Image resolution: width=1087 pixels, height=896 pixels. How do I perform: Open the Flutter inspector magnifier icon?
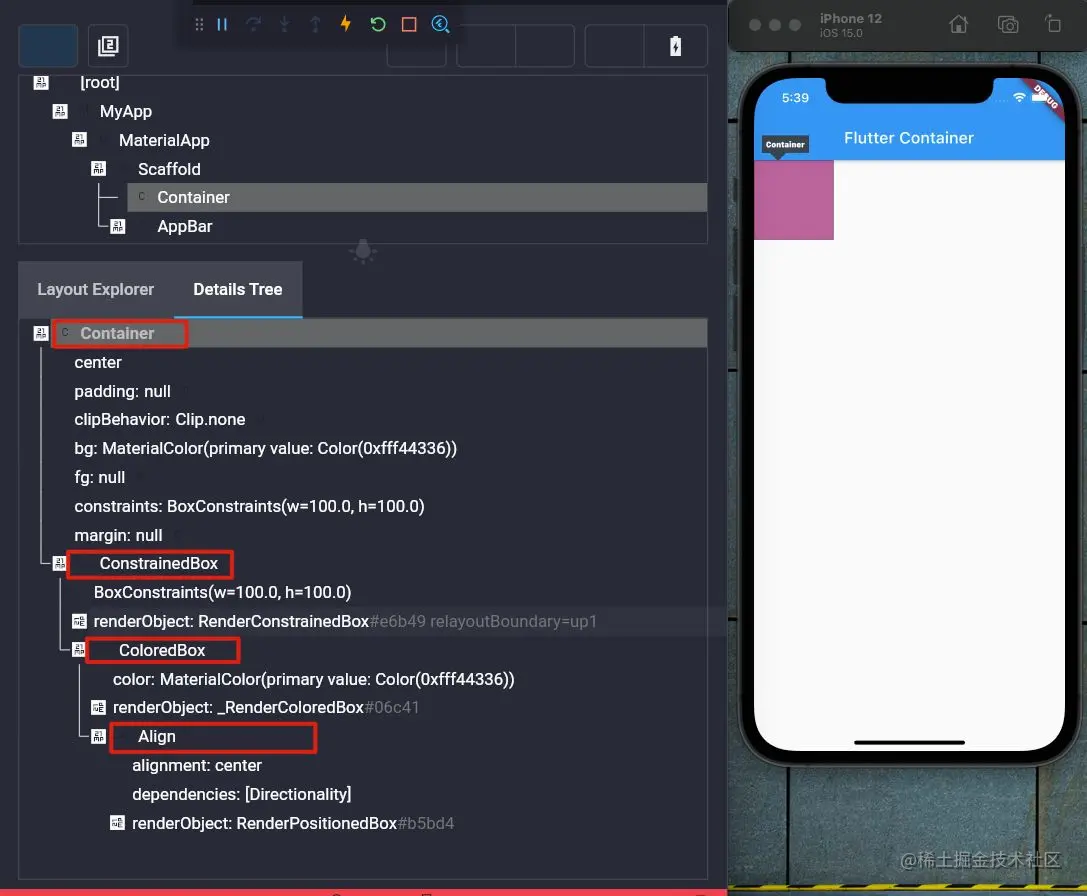point(440,24)
